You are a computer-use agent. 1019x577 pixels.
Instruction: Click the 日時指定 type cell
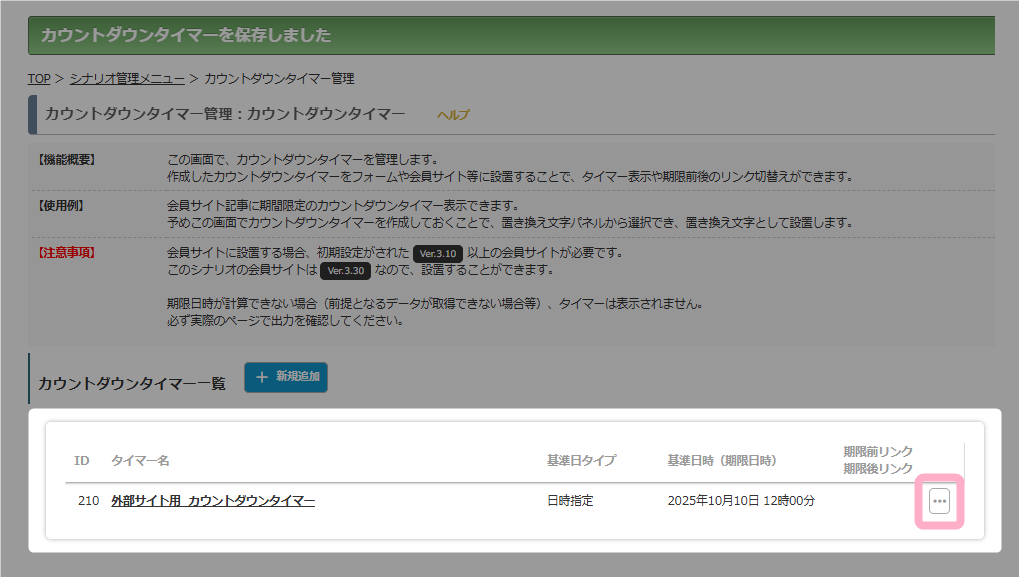(570, 500)
